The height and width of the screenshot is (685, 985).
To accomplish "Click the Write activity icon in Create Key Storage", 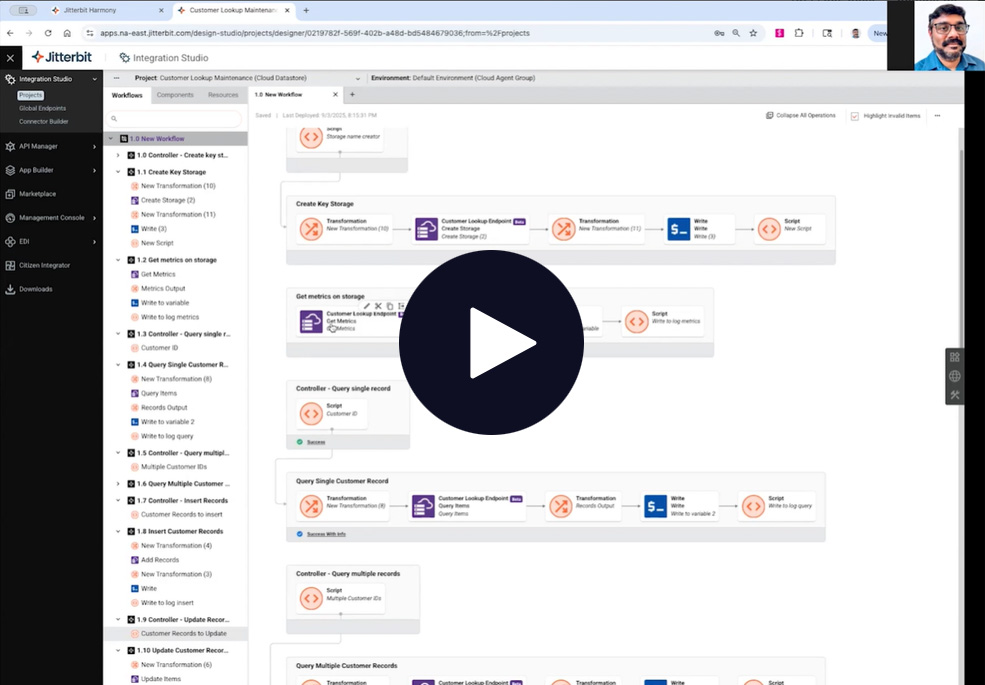I will coord(678,229).
